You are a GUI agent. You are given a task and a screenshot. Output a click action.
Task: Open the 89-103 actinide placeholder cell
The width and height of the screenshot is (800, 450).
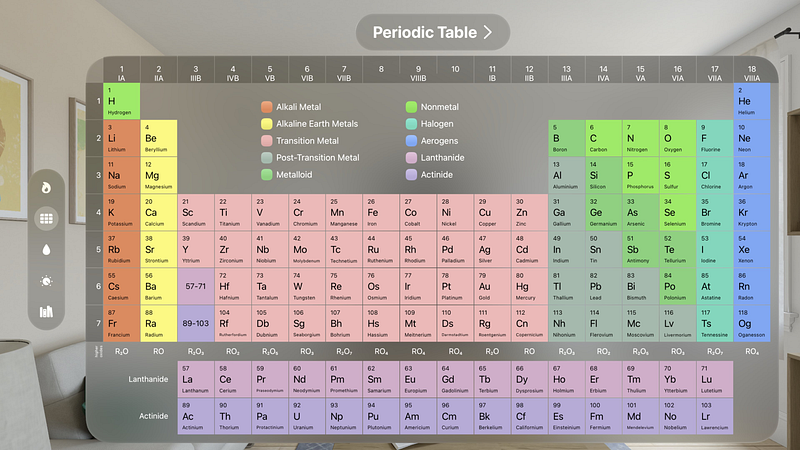(x=196, y=323)
